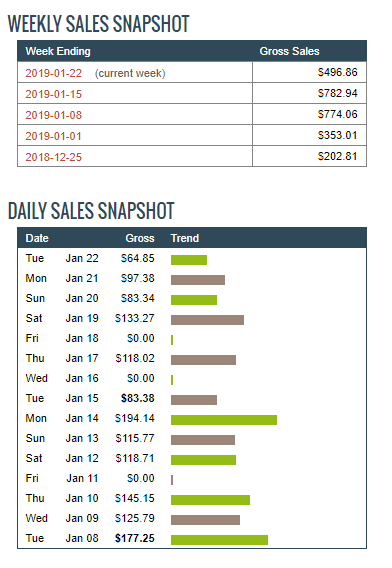
Task: Open the 2019-01-01 week ending link
Action: coord(54,136)
